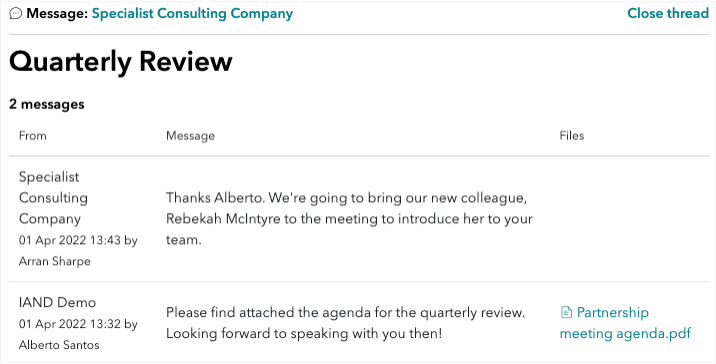Click the Message: label in header
Image resolution: width=716 pixels, height=364 pixels.
pyautogui.click(x=57, y=13)
